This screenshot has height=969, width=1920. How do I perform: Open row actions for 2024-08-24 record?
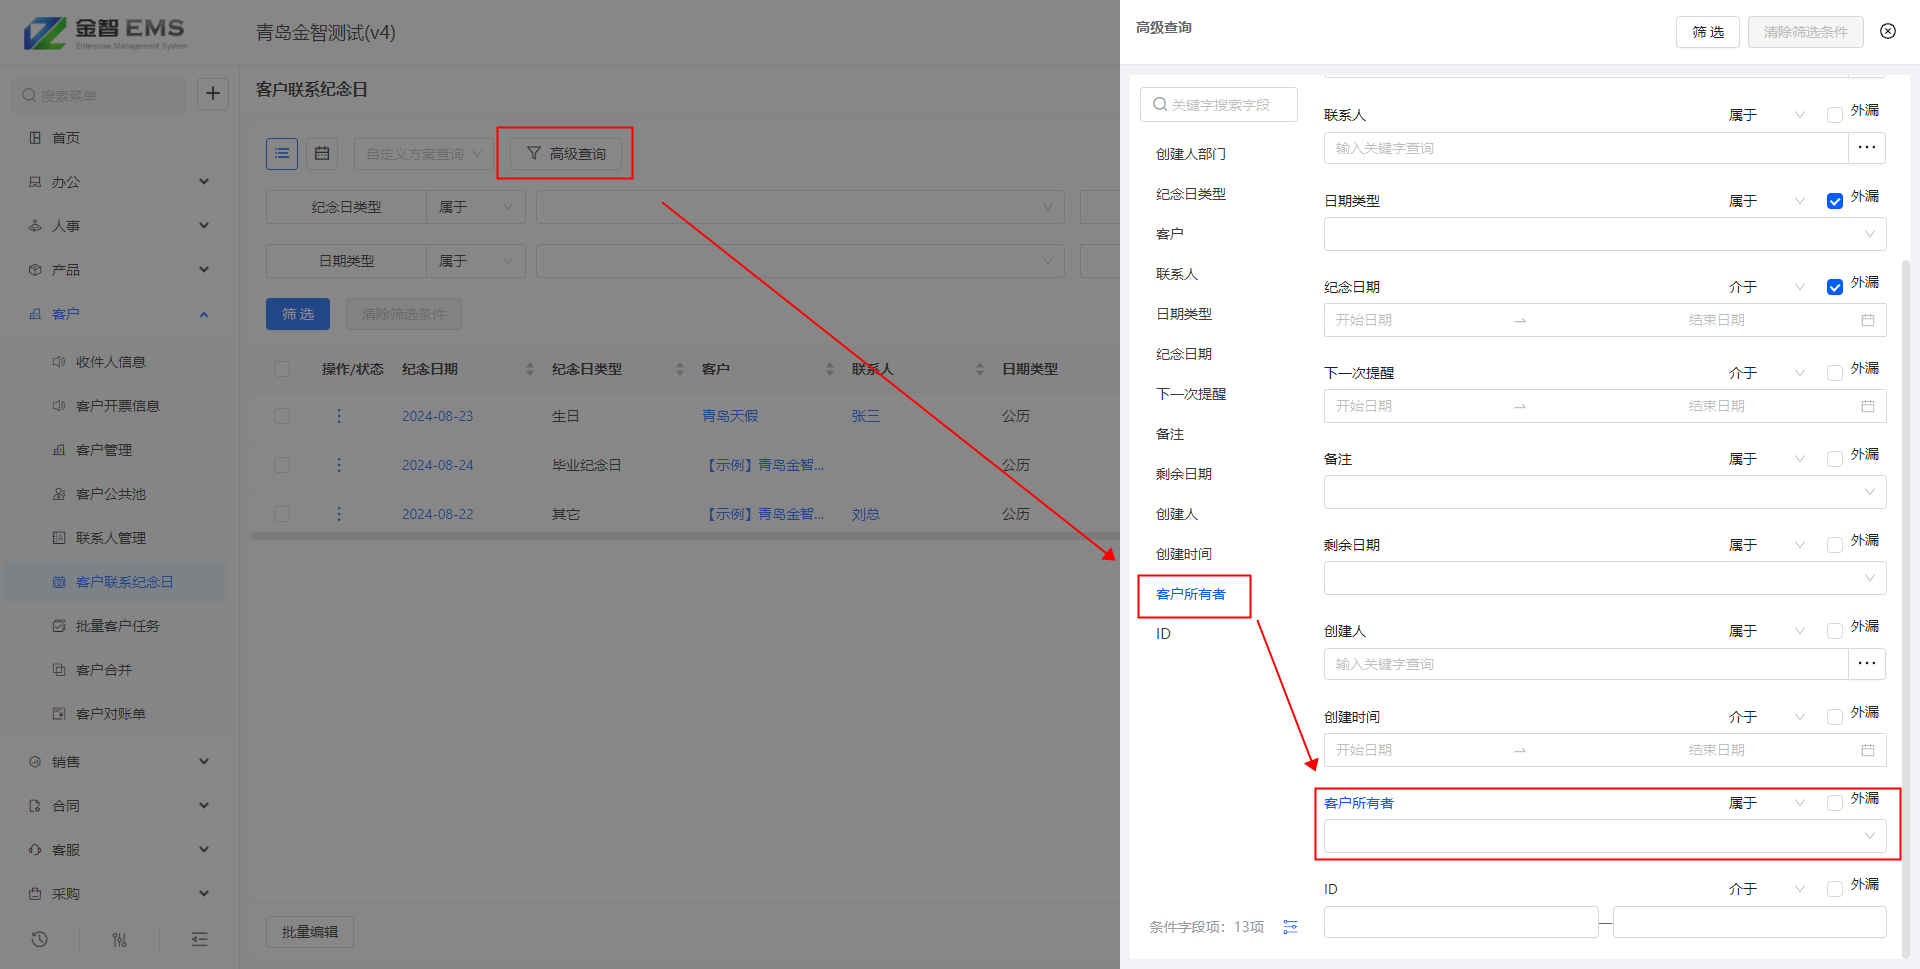[x=339, y=465]
